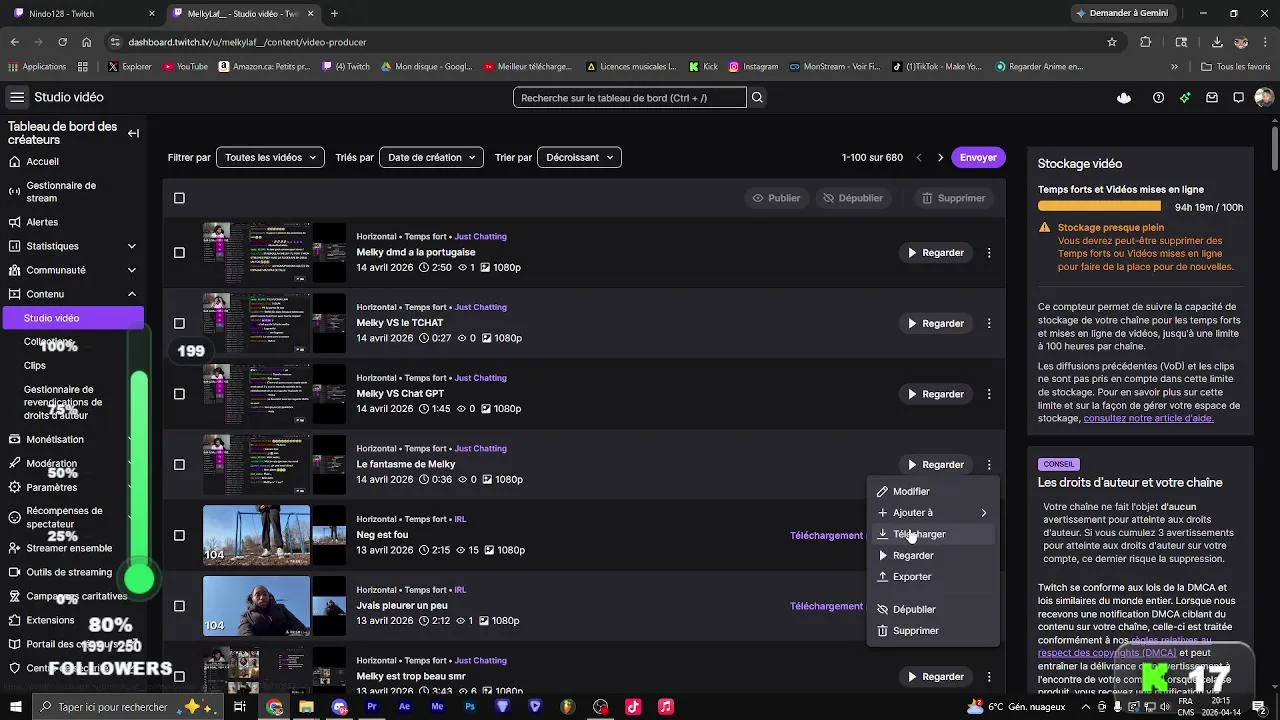This screenshot has width=1280, height=720.
Task: Open options menu for Melky est trop beau smr
Action: click(x=989, y=676)
